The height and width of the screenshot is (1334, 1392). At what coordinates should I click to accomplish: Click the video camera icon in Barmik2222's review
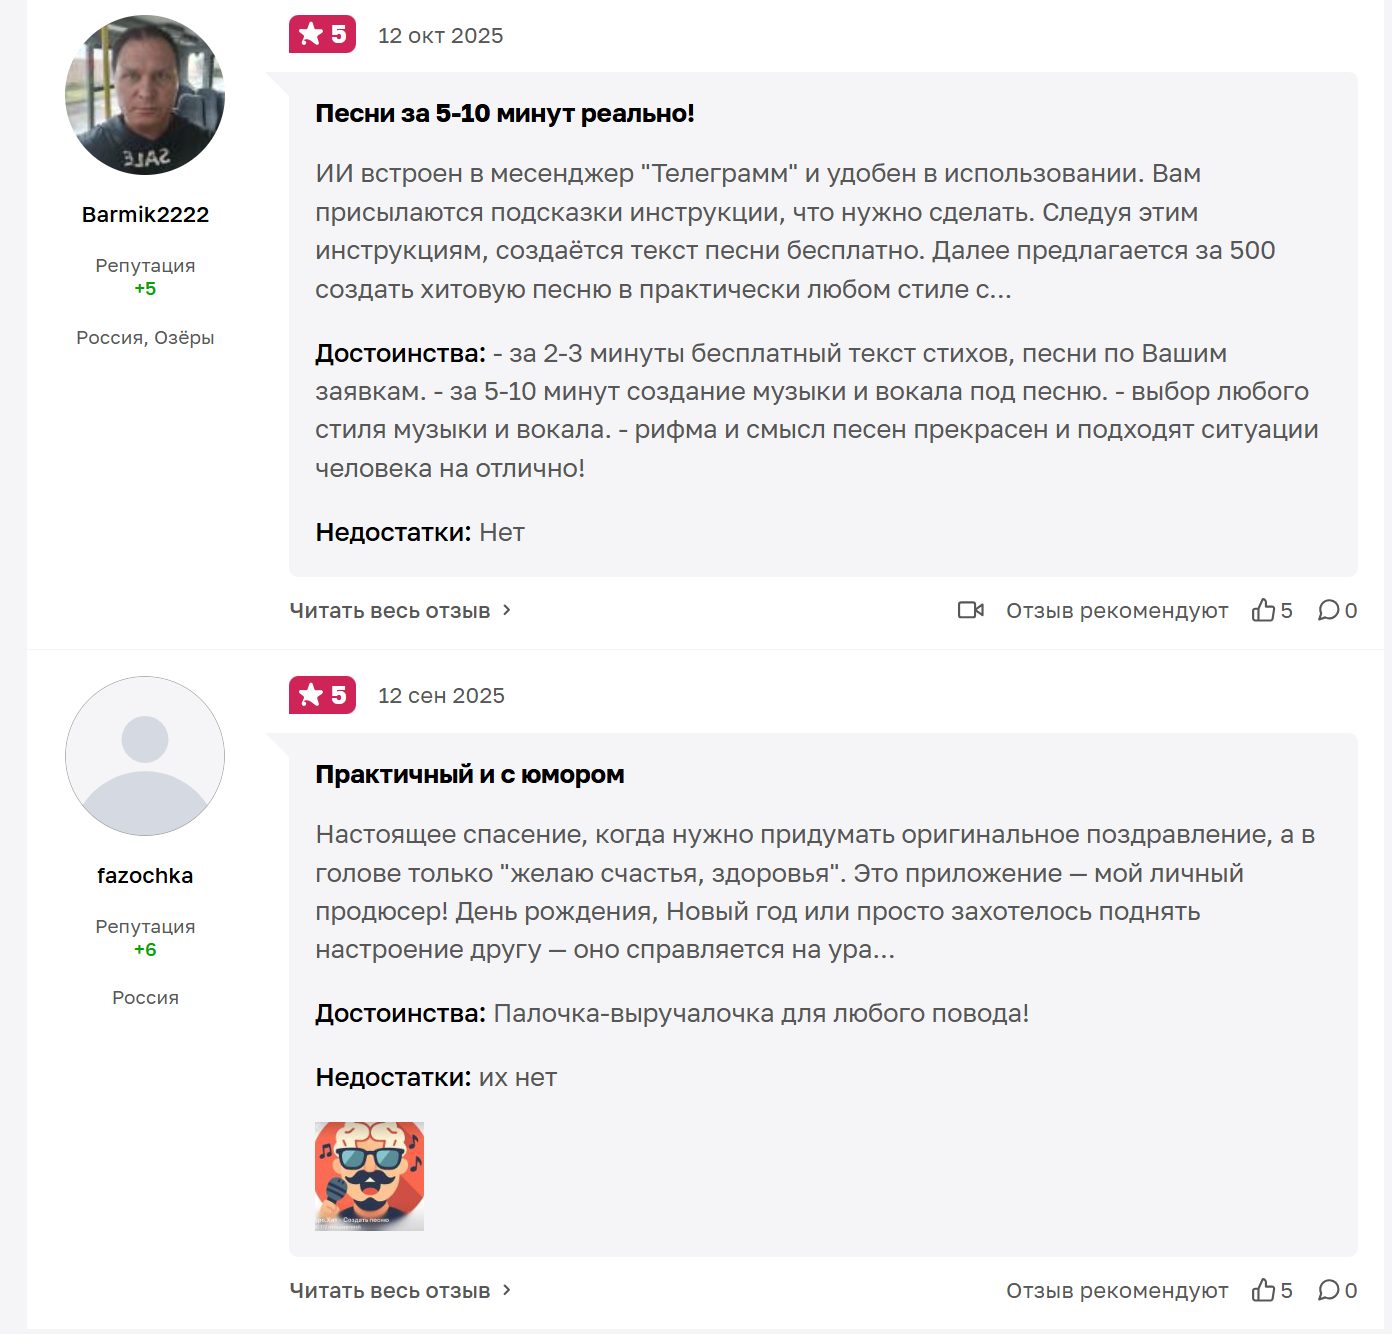(x=970, y=610)
